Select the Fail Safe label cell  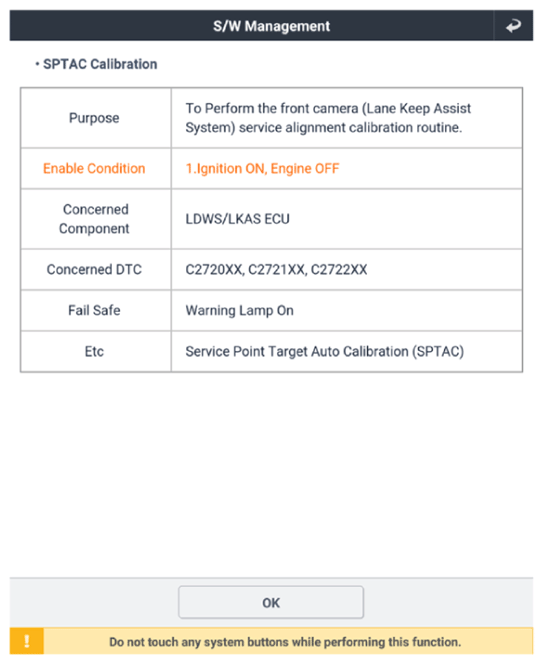tap(96, 310)
